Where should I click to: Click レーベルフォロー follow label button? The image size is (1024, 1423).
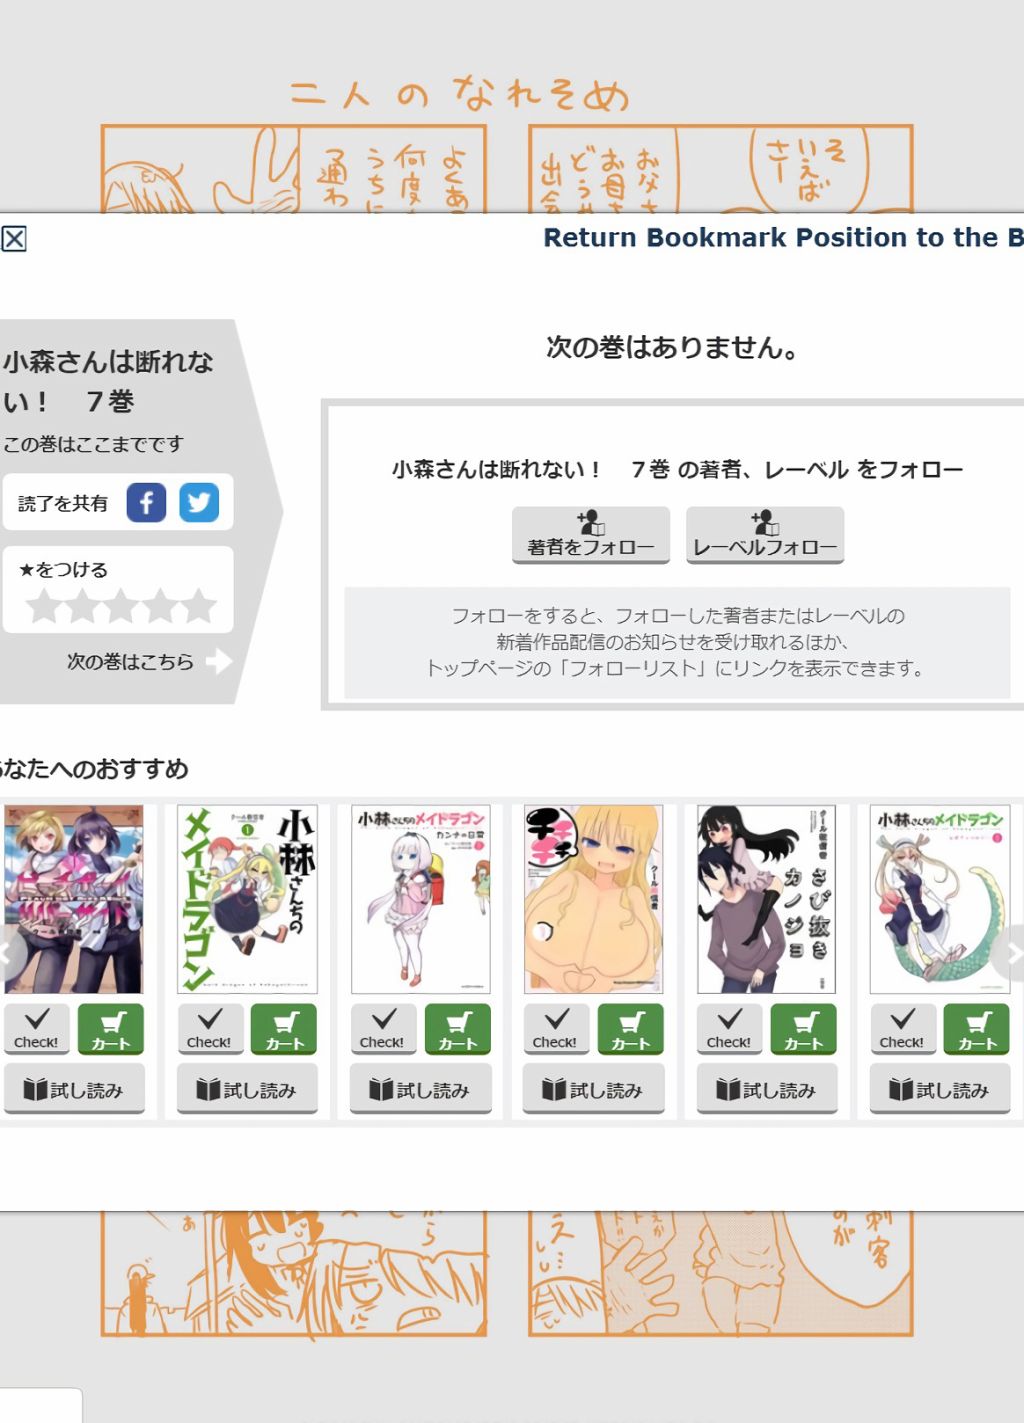pyautogui.click(x=765, y=535)
